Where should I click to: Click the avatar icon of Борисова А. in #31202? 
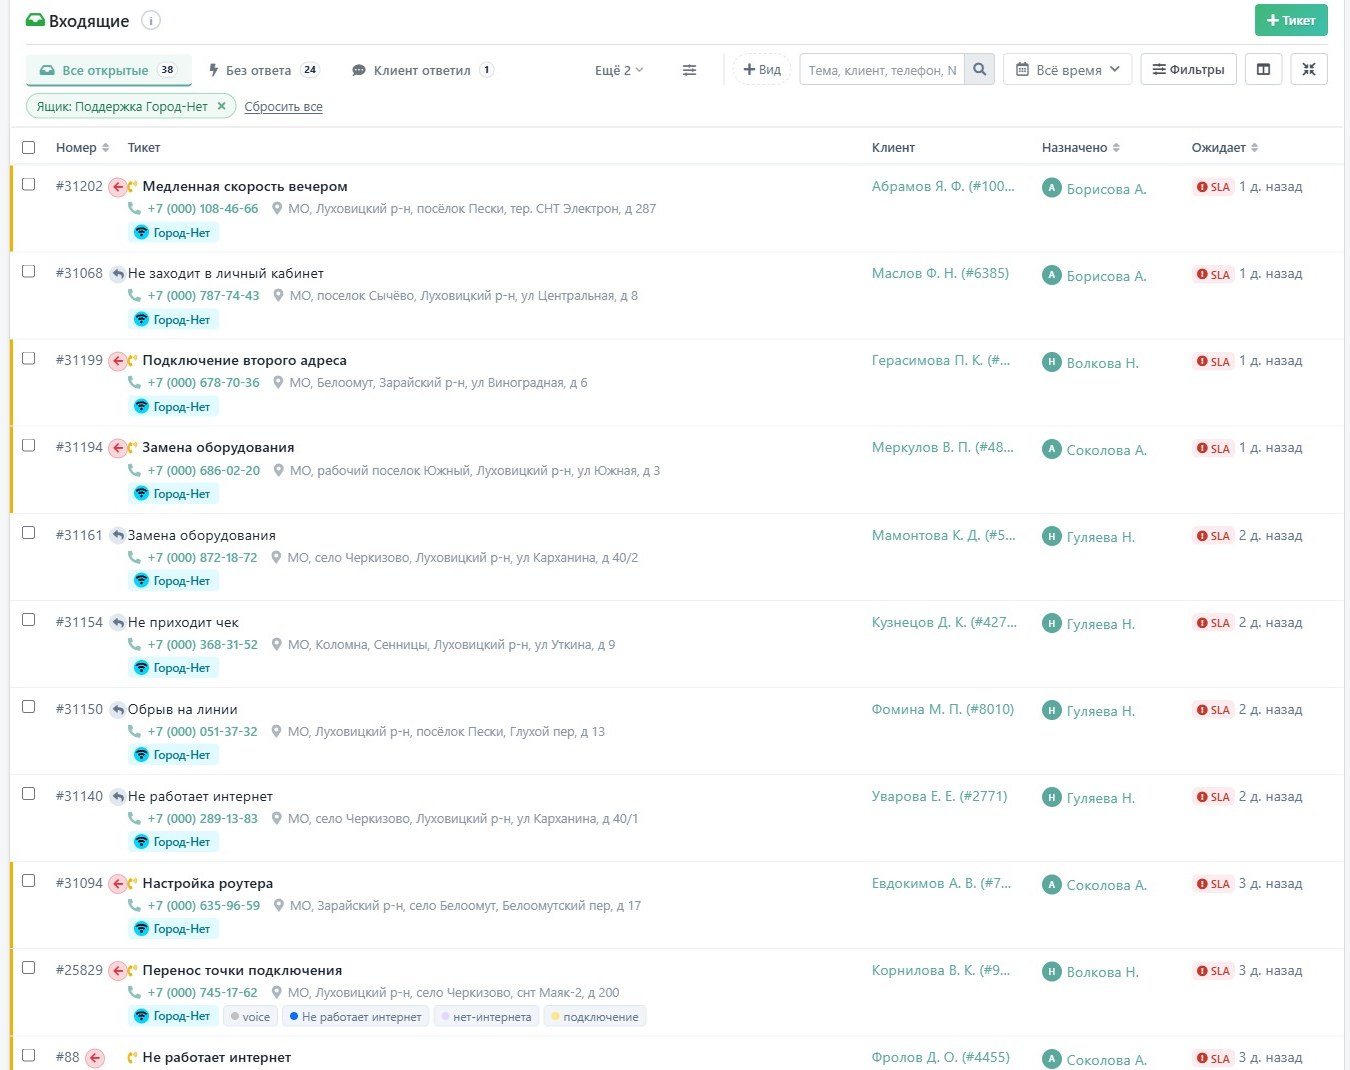point(1051,188)
